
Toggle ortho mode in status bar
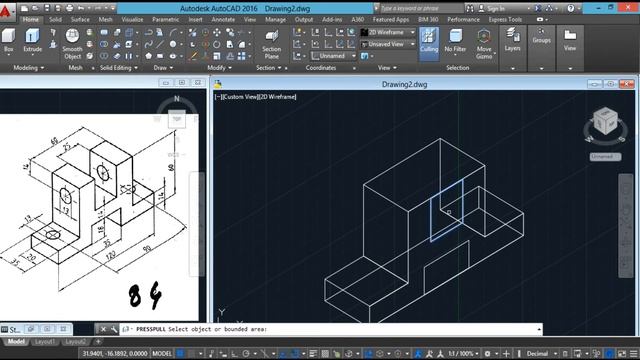(x=235, y=353)
